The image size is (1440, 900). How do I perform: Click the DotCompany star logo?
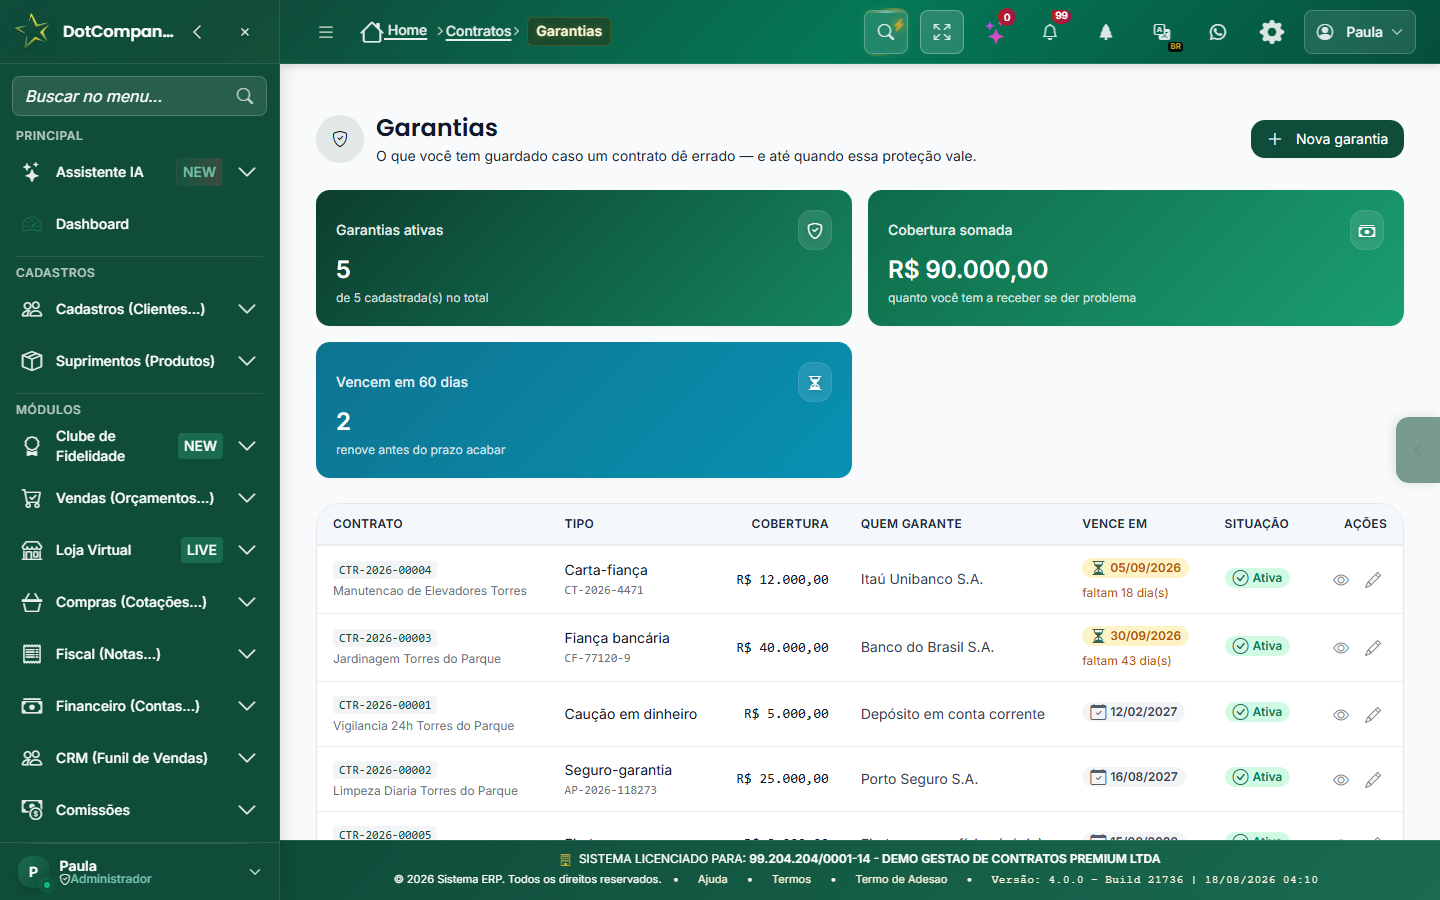pyautogui.click(x=32, y=31)
